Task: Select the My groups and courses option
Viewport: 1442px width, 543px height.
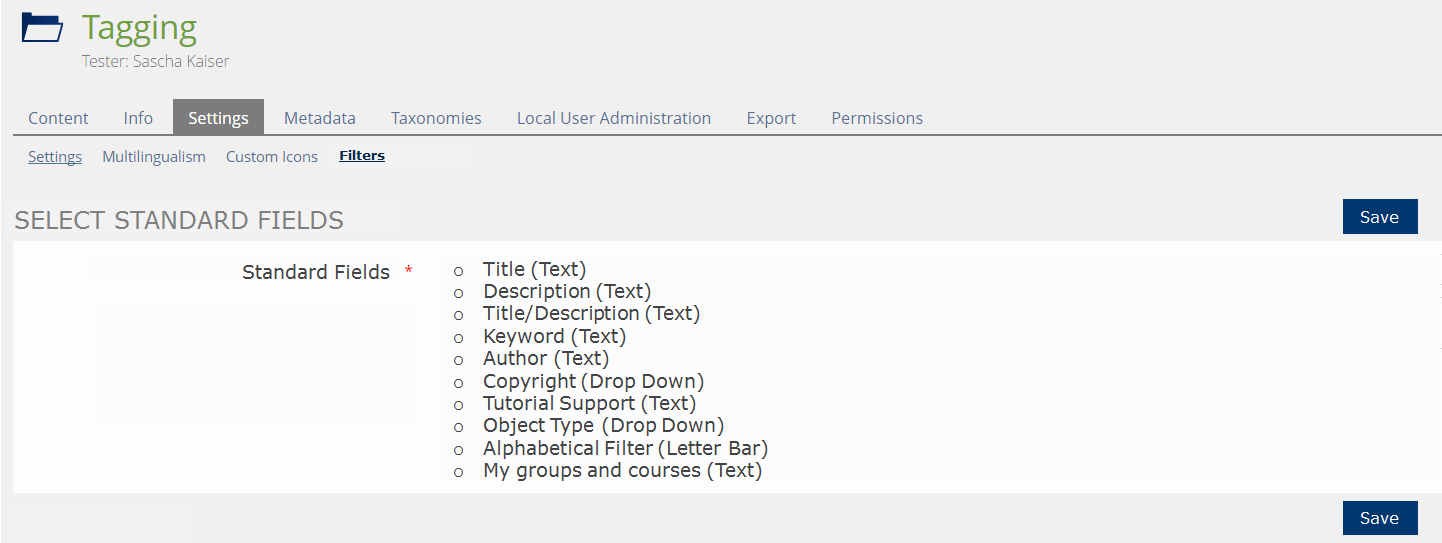Action: point(459,472)
